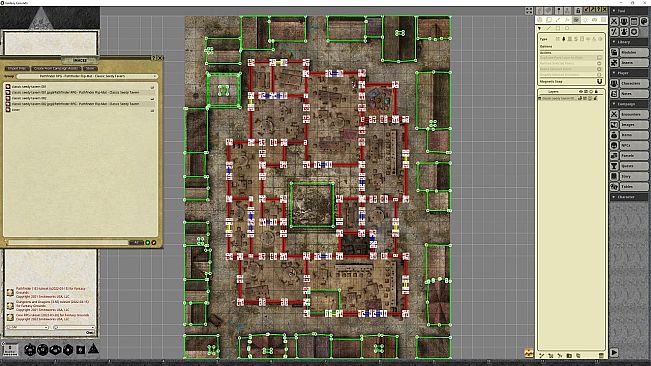Image resolution: width=651 pixels, height=366 pixels.
Task: Click the green add button in Images window
Action: pyautogui.click(x=148, y=242)
